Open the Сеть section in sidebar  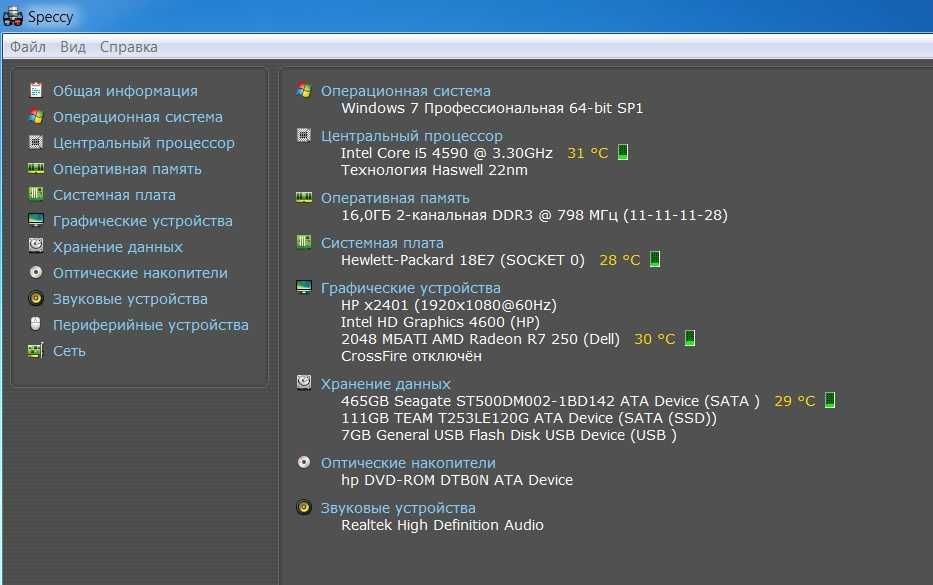click(x=69, y=351)
